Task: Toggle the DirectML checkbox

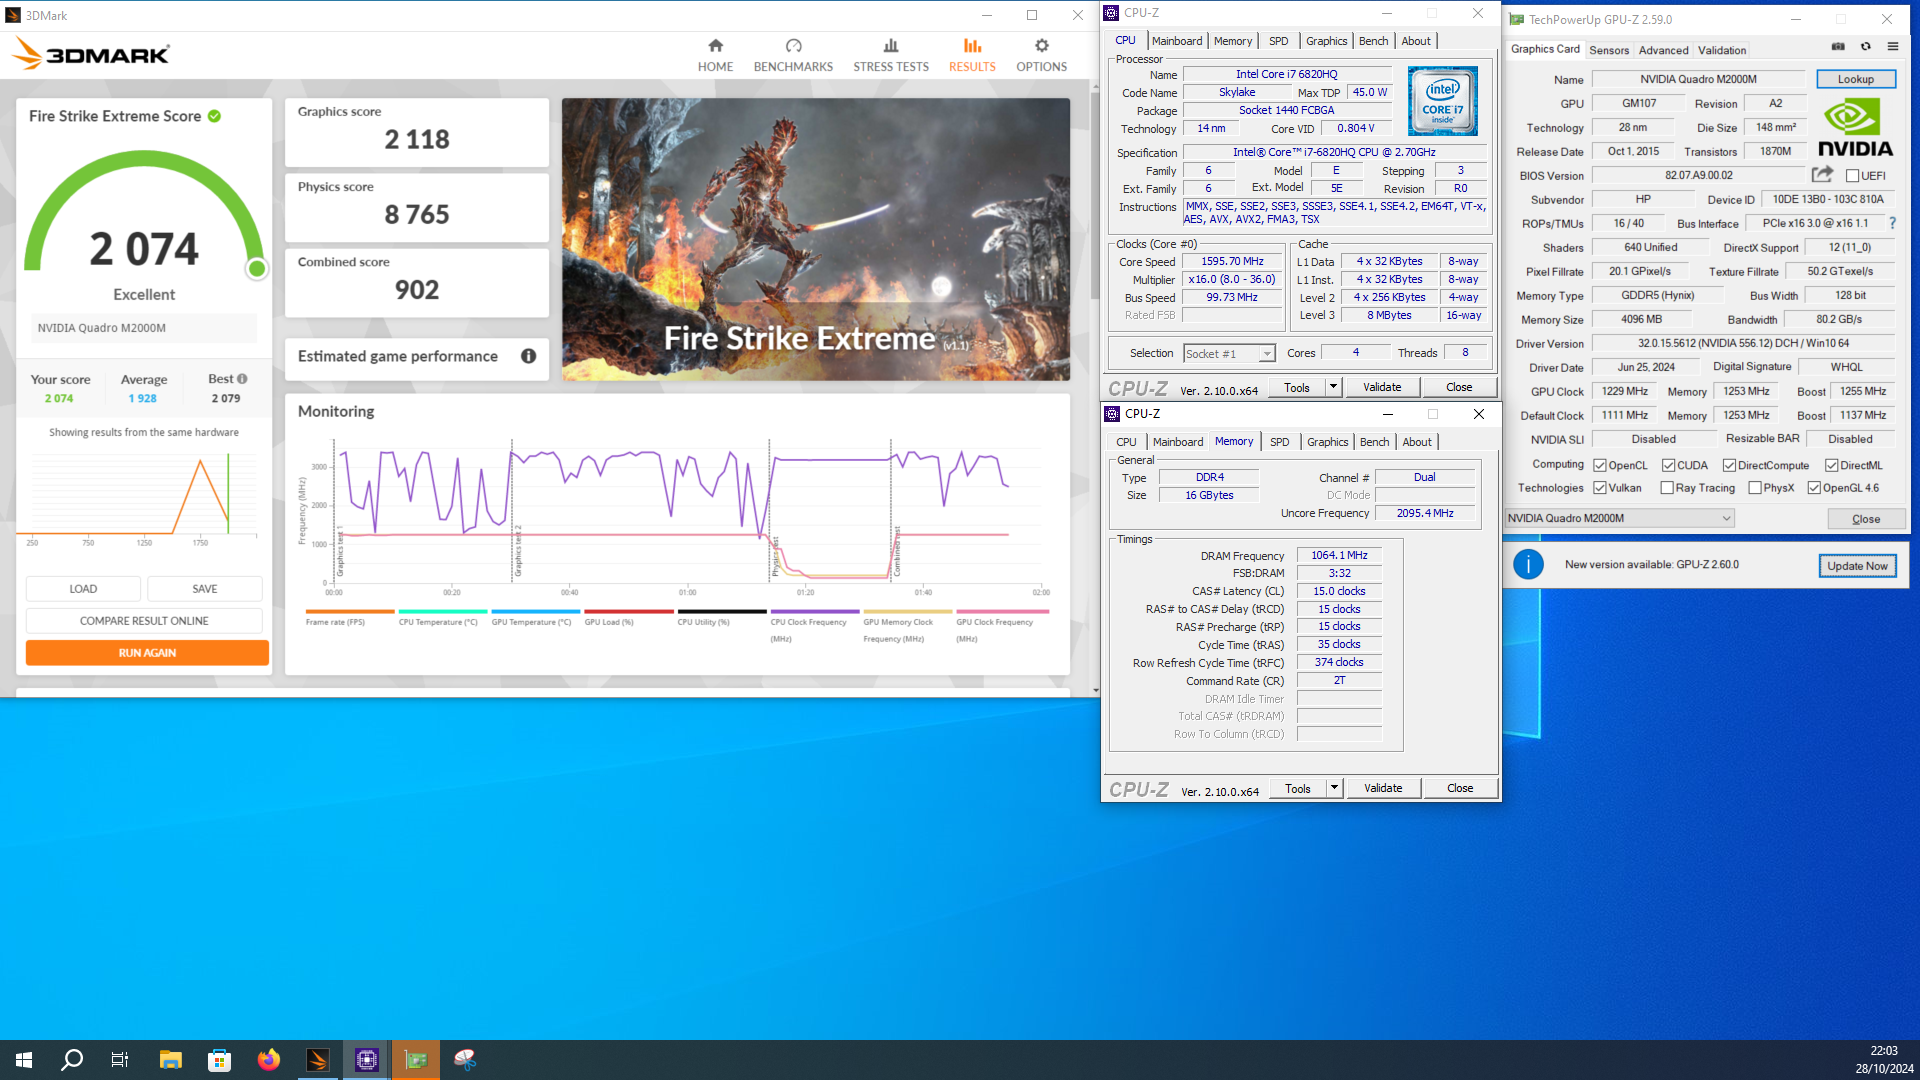Action: click(1831, 465)
